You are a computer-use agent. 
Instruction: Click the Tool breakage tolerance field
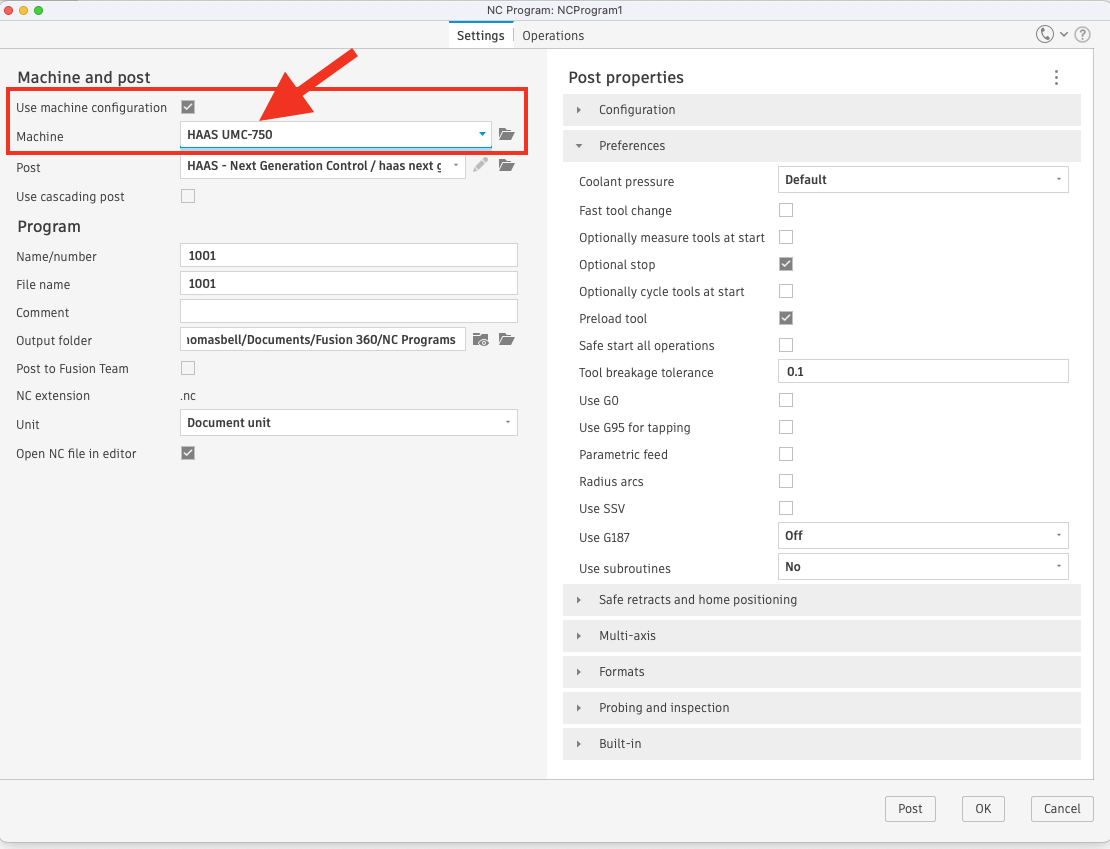922,372
